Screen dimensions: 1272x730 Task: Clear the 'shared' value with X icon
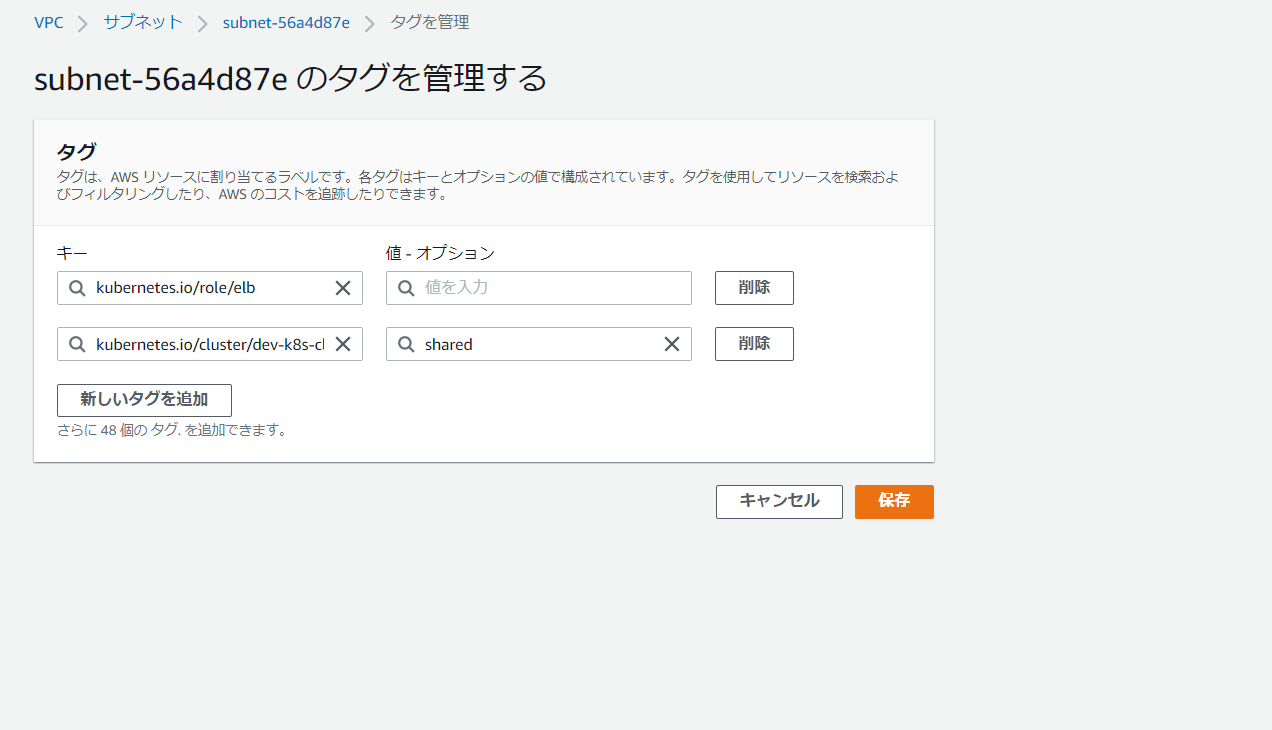(672, 344)
